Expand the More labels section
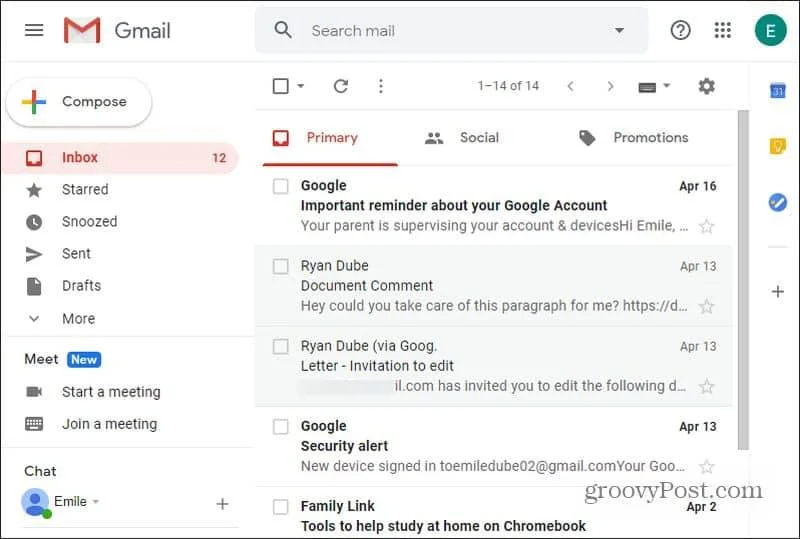800x539 pixels. pos(61,318)
